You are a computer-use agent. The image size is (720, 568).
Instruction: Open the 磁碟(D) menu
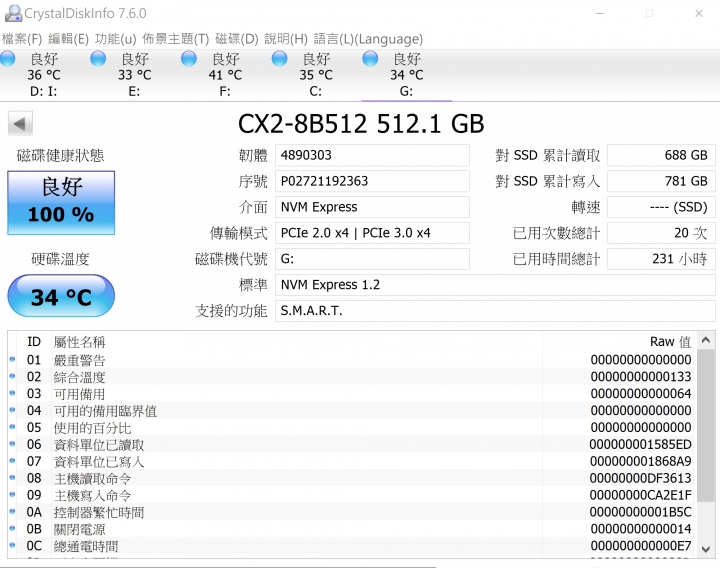pyautogui.click(x=236, y=39)
